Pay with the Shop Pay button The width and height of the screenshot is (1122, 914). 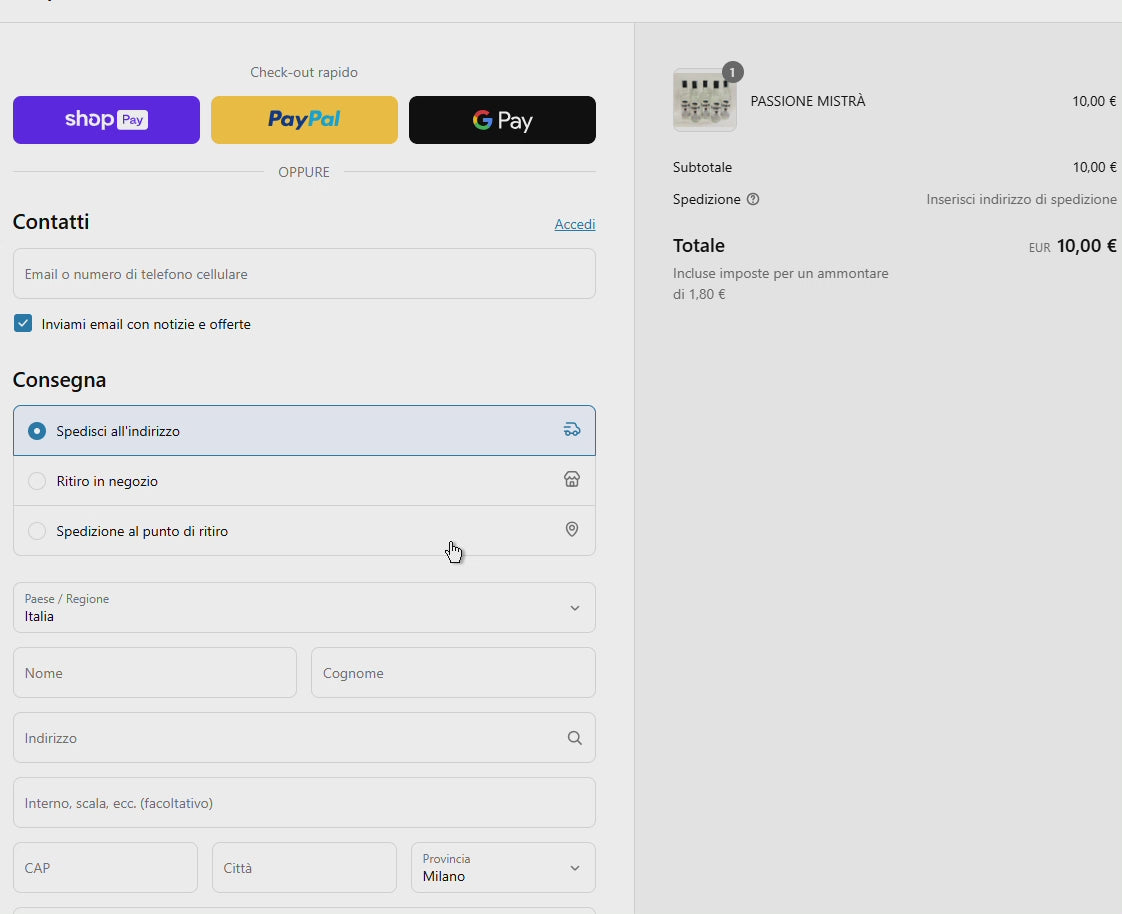click(106, 120)
